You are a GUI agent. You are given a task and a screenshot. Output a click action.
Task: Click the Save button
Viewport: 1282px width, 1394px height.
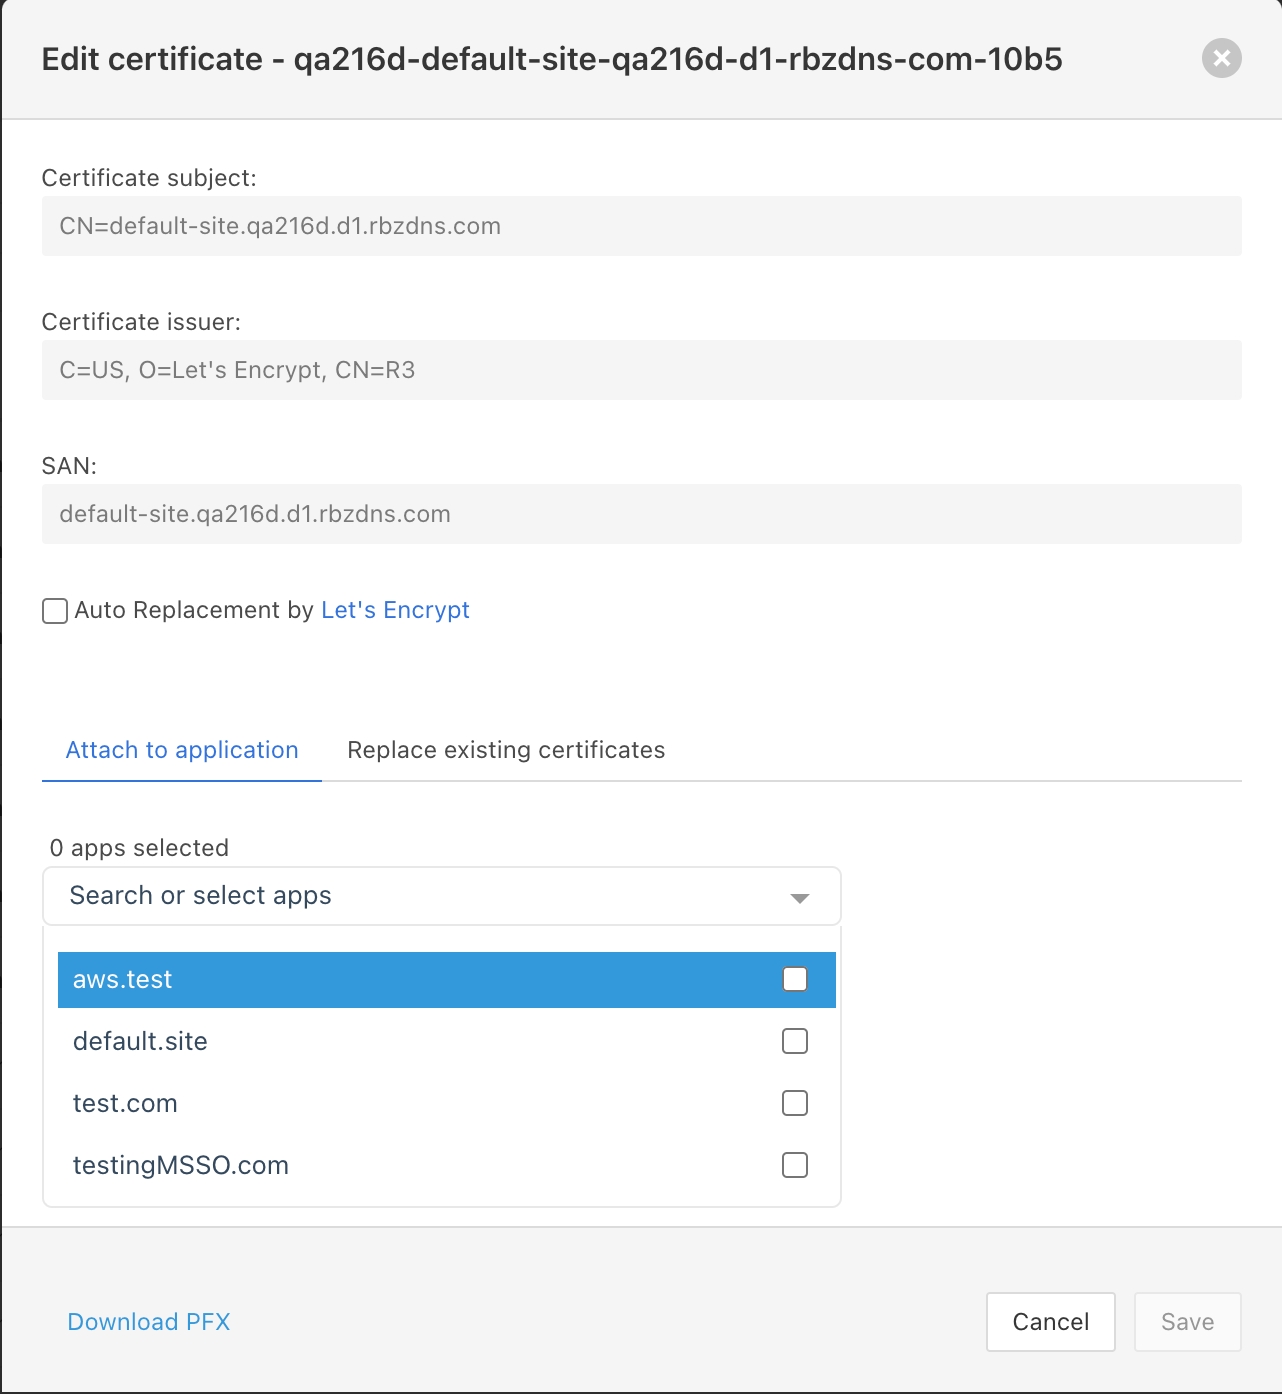1187,1322
